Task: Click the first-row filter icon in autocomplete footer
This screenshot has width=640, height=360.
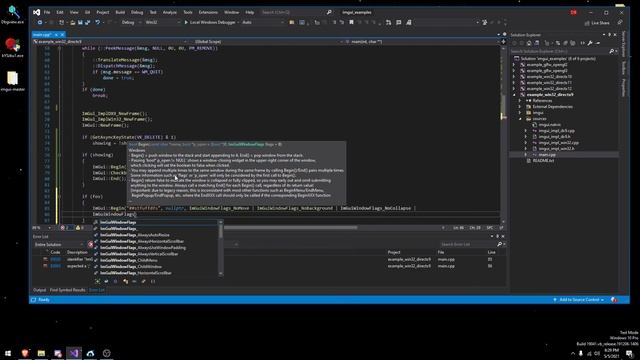Action: [x=97, y=281]
